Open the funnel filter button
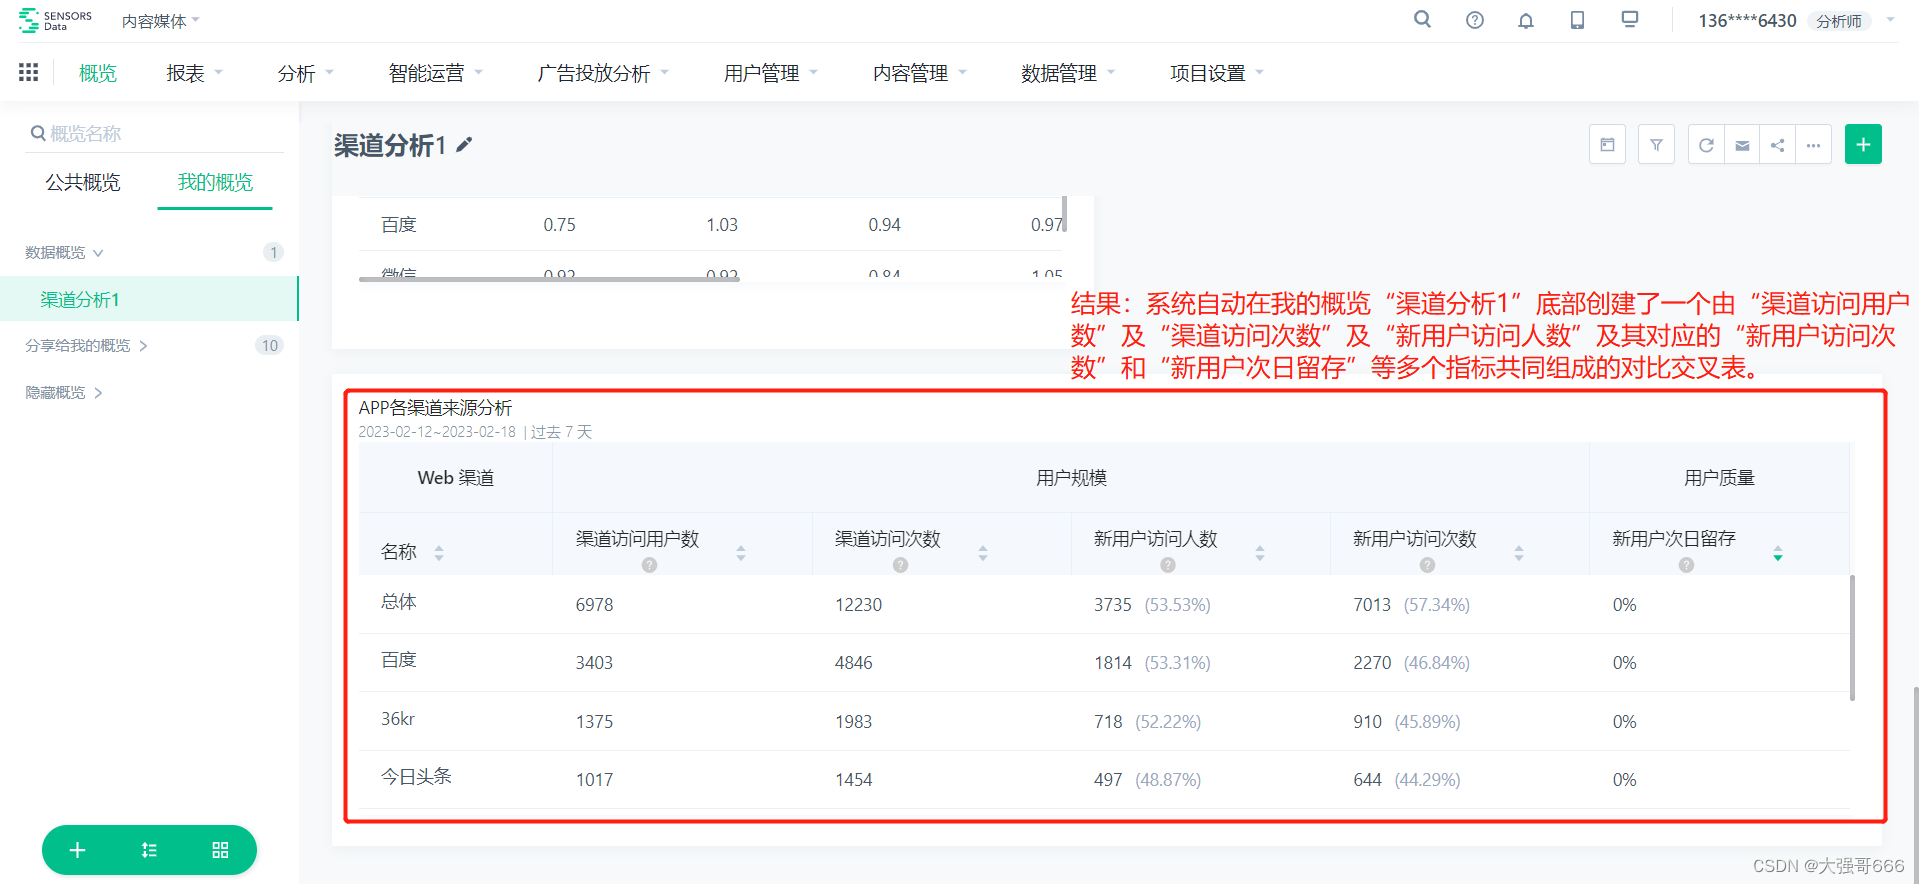 click(1656, 145)
